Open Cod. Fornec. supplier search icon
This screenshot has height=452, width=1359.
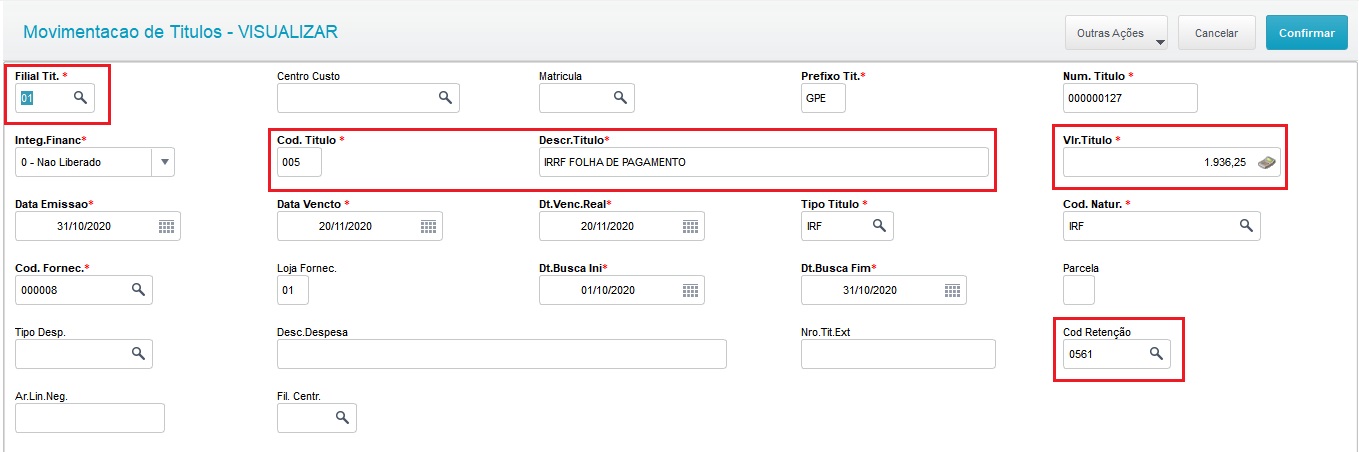pos(138,290)
